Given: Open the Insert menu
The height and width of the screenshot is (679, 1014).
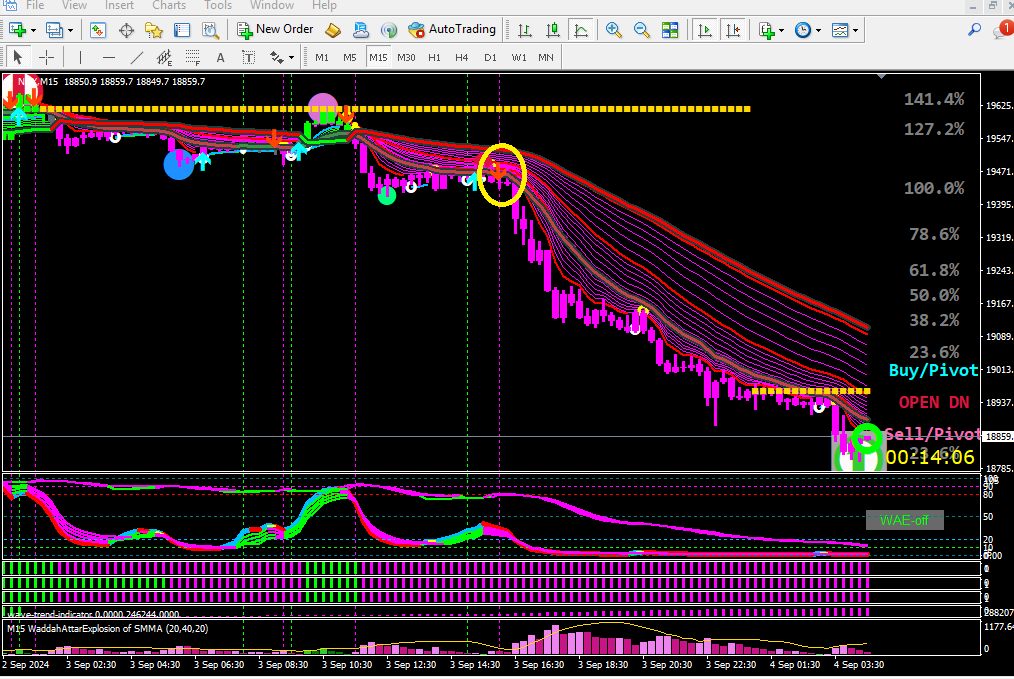Looking at the screenshot, I should point(119,5).
